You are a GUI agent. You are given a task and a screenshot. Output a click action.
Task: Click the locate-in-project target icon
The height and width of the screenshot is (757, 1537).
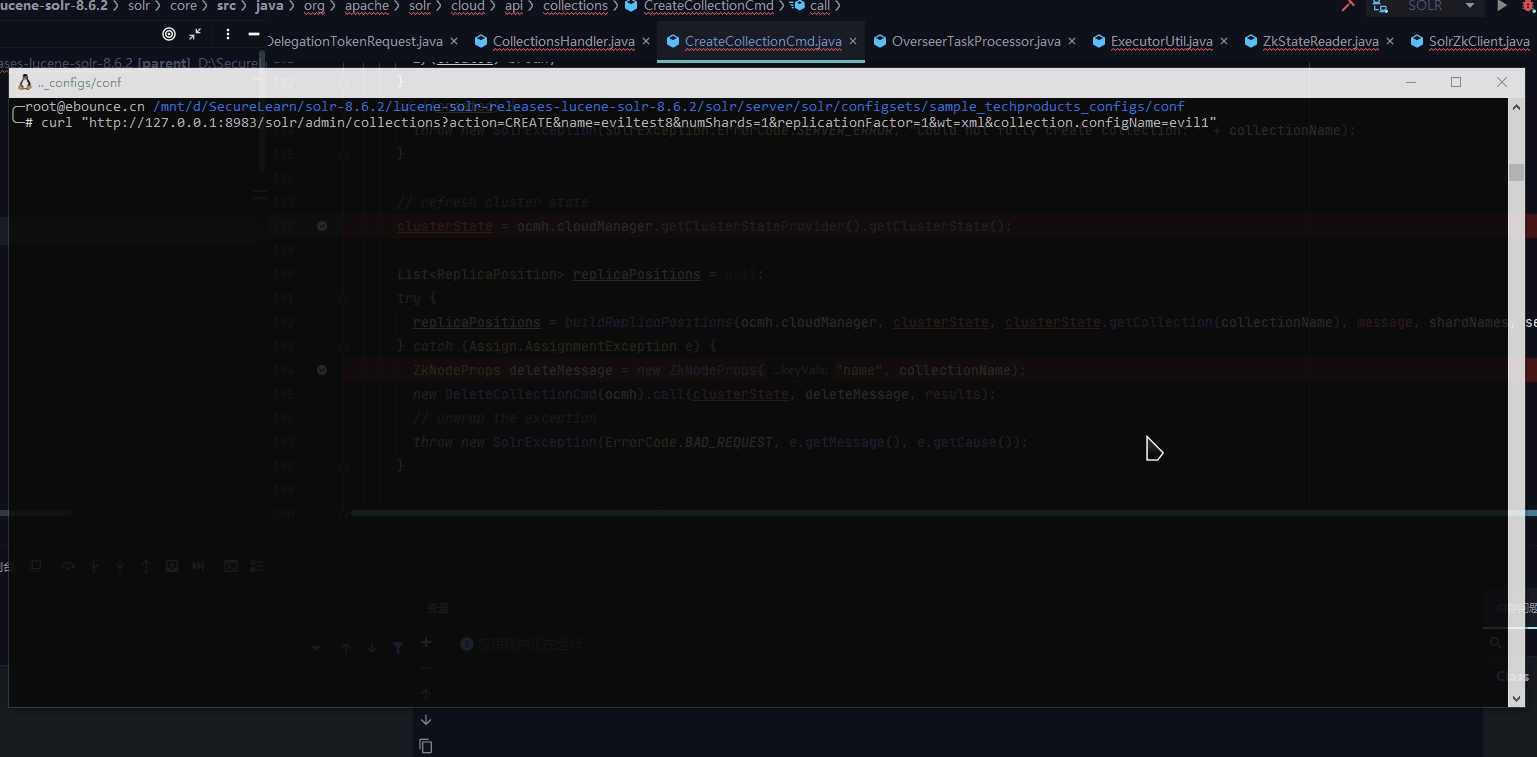click(168, 34)
